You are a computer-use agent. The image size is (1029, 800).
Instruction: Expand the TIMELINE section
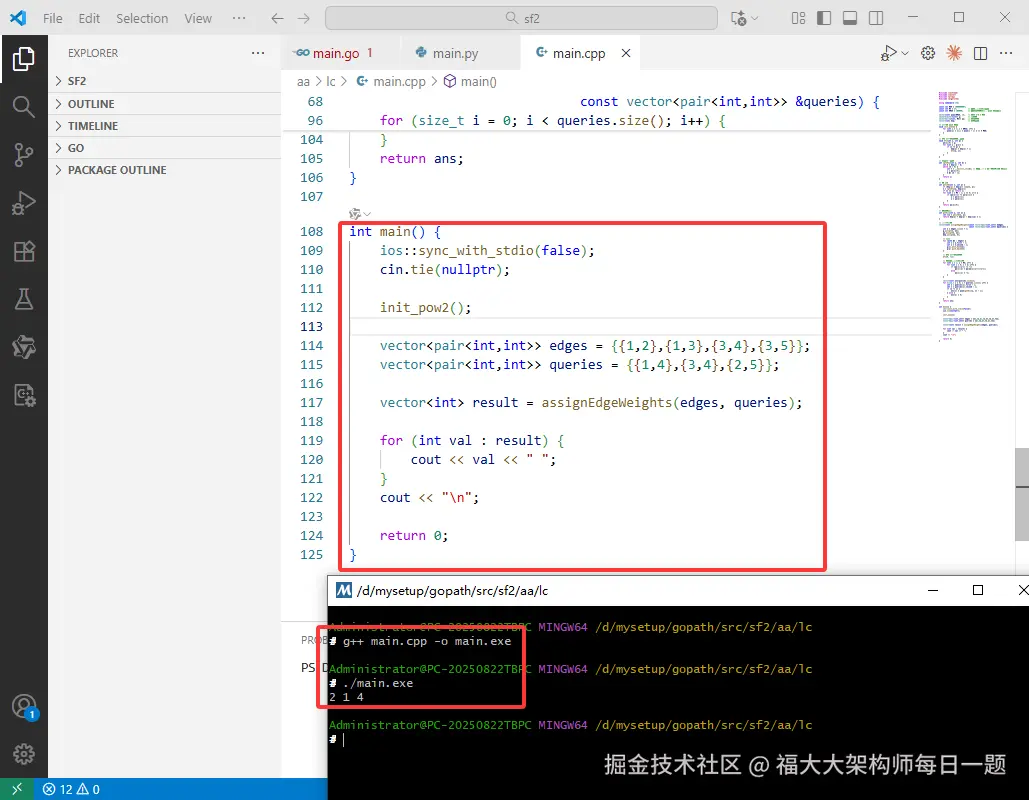164,125
